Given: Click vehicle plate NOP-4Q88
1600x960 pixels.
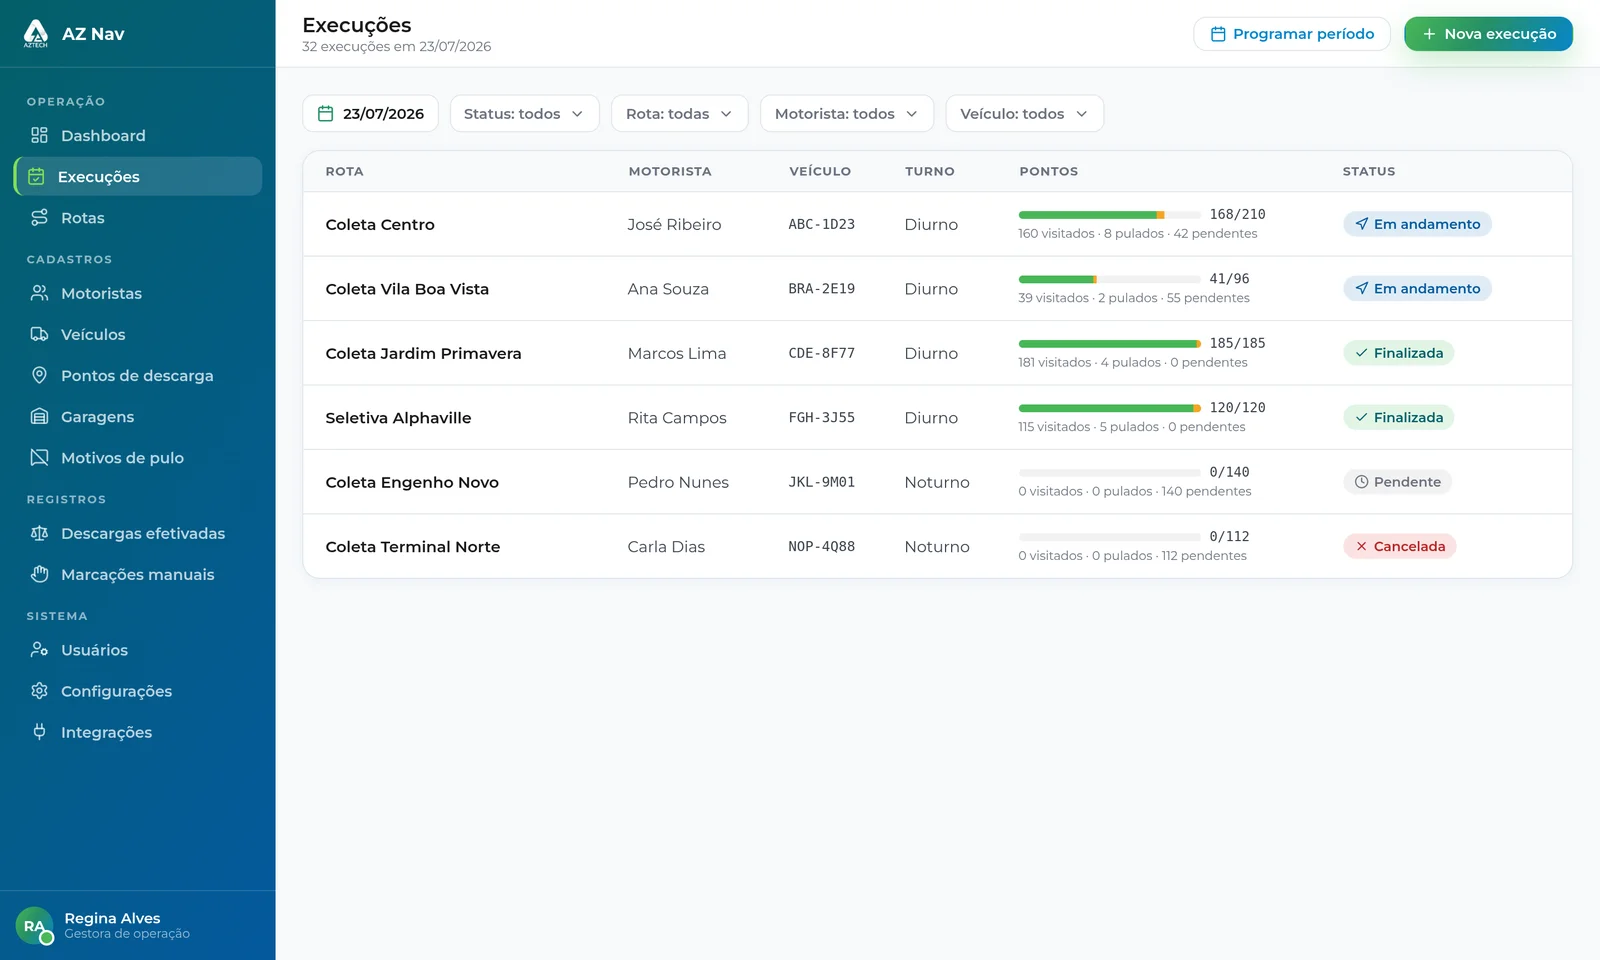Looking at the screenshot, I should tap(821, 546).
